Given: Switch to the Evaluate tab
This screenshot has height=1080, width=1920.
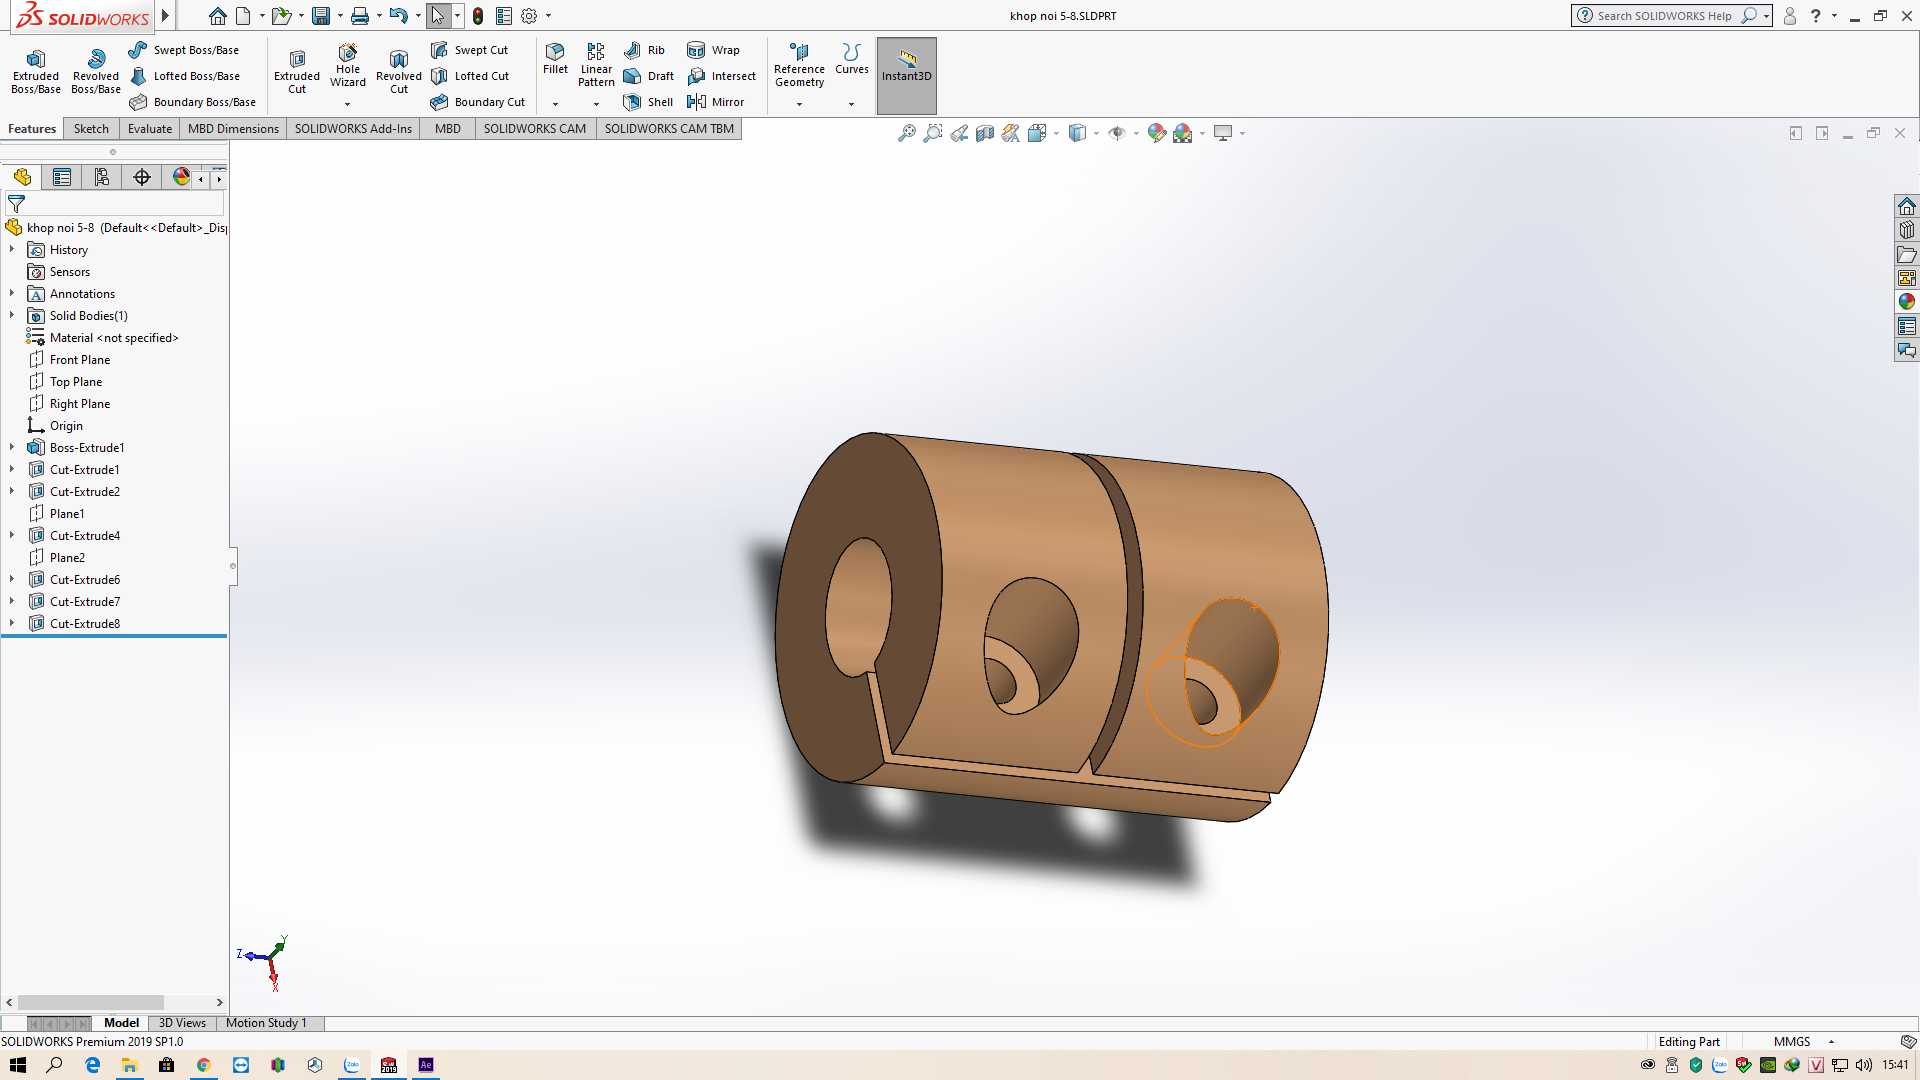Looking at the screenshot, I should coord(150,129).
